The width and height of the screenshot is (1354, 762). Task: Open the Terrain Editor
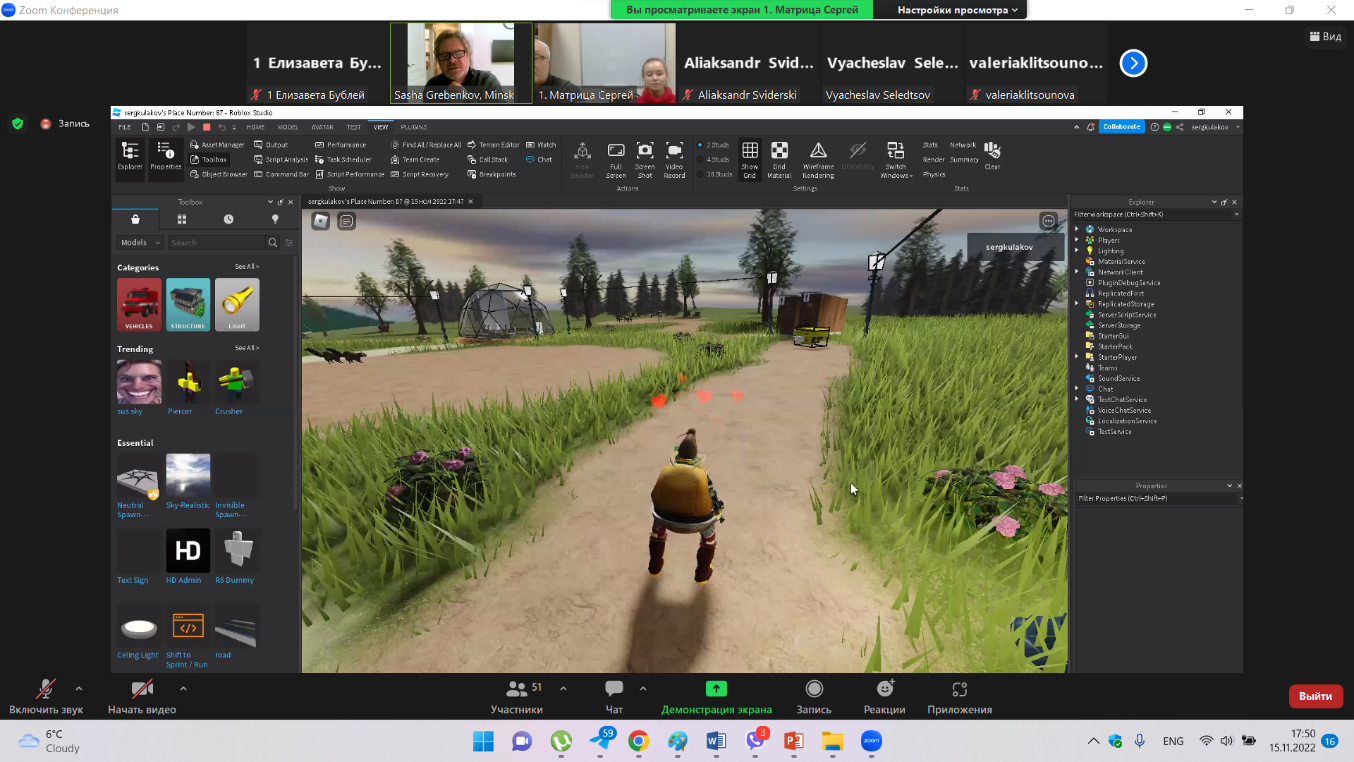pyautogui.click(x=493, y=145)
